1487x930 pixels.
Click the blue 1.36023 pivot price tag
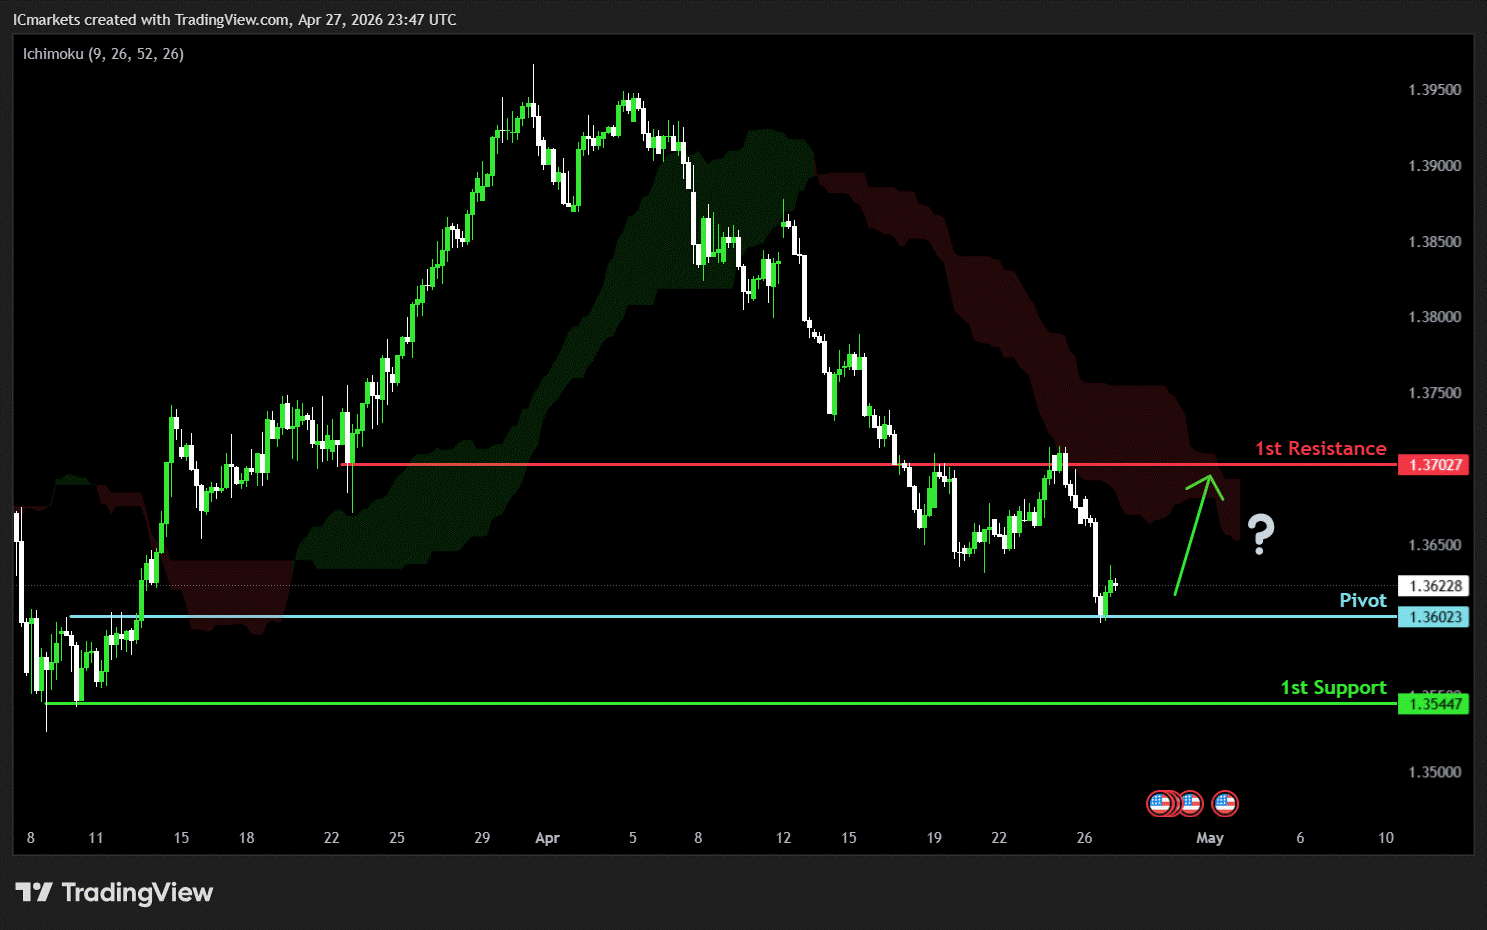coord(1434,617)
